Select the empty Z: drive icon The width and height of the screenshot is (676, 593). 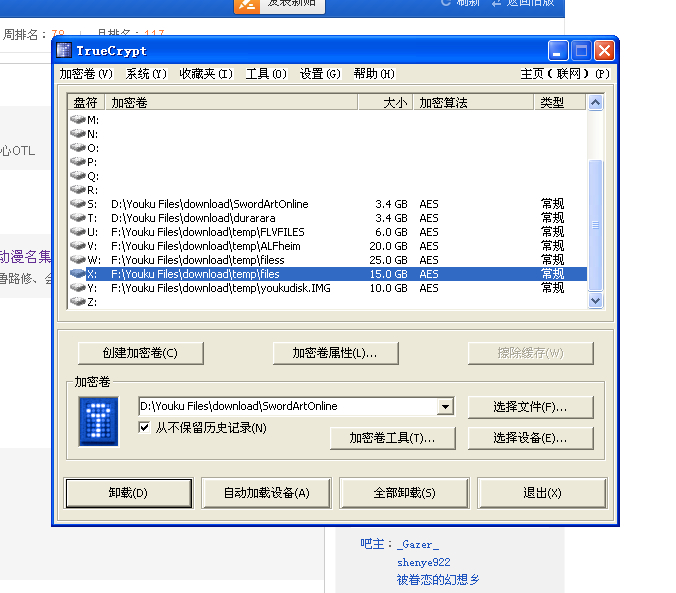(x=78, y=301)
